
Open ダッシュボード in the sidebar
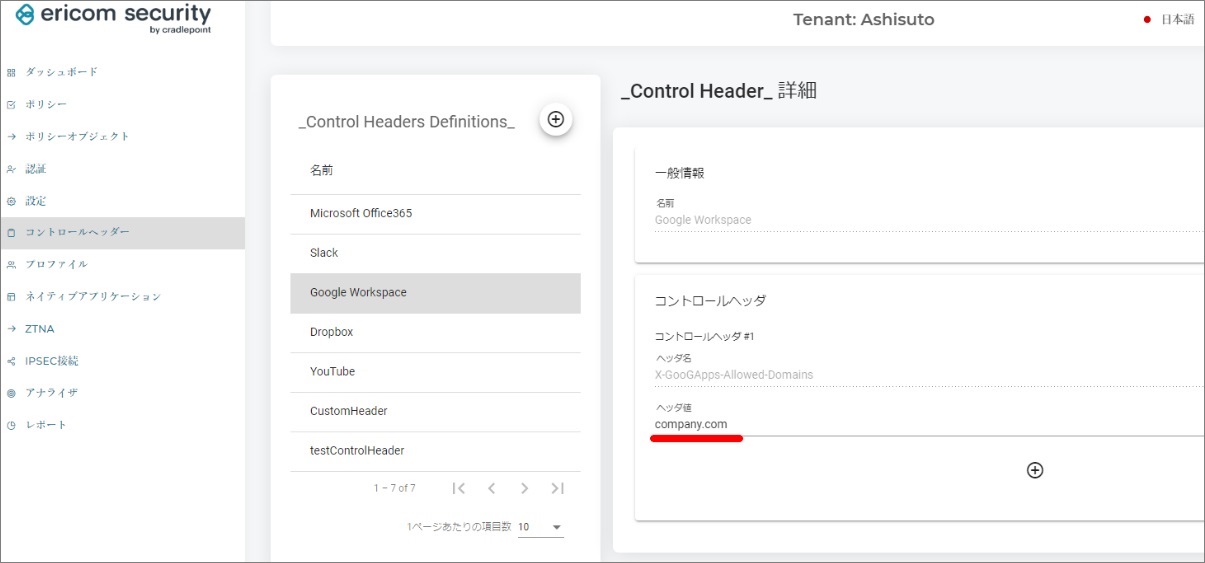(61, 72)
